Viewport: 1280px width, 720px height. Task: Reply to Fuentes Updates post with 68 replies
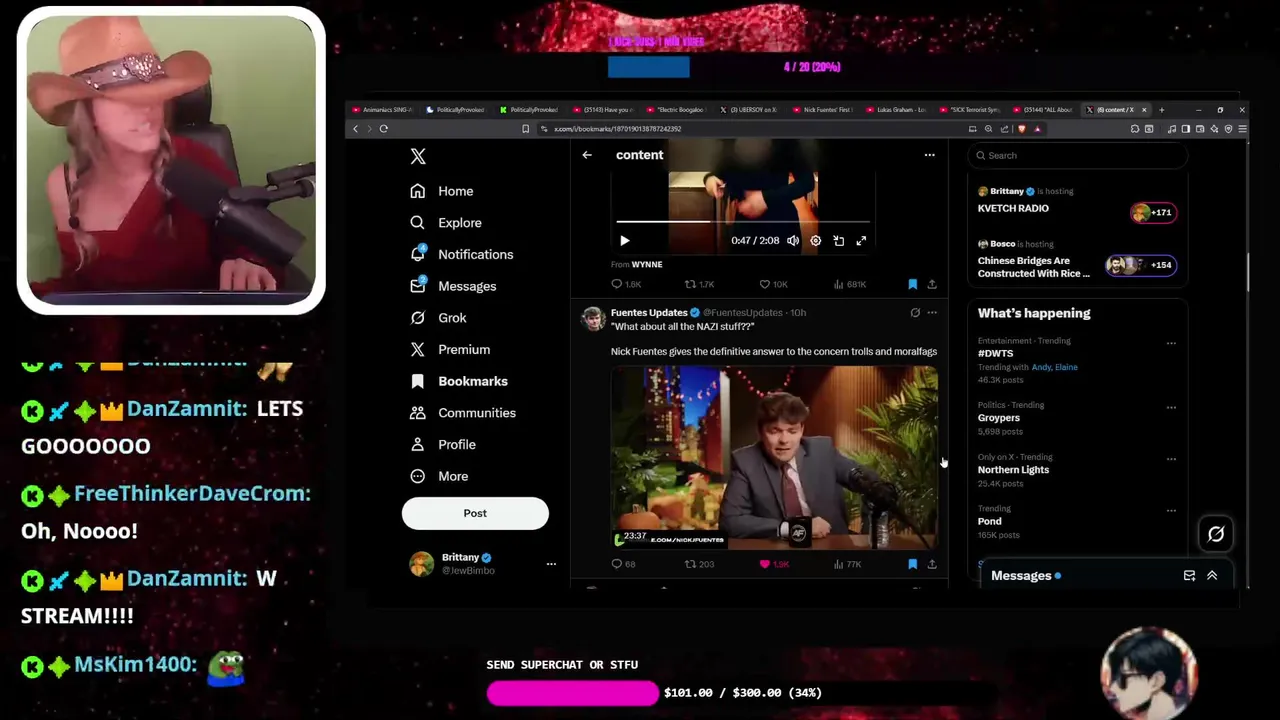point(623,565)
